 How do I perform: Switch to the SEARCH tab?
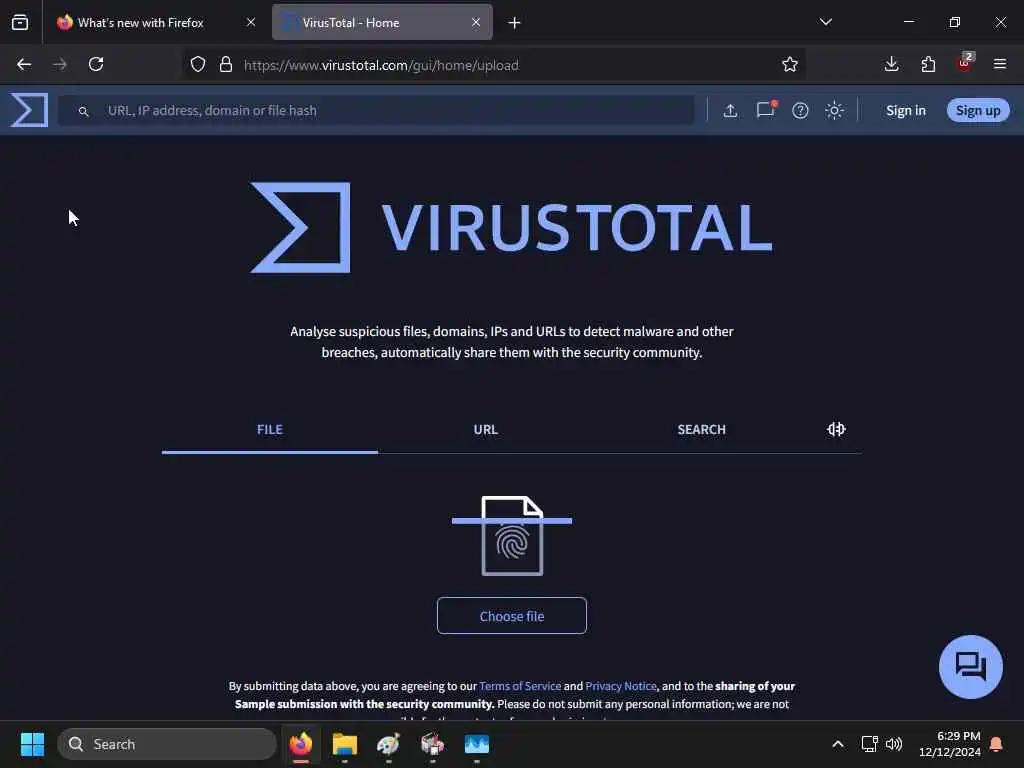[x=701, y=430]
